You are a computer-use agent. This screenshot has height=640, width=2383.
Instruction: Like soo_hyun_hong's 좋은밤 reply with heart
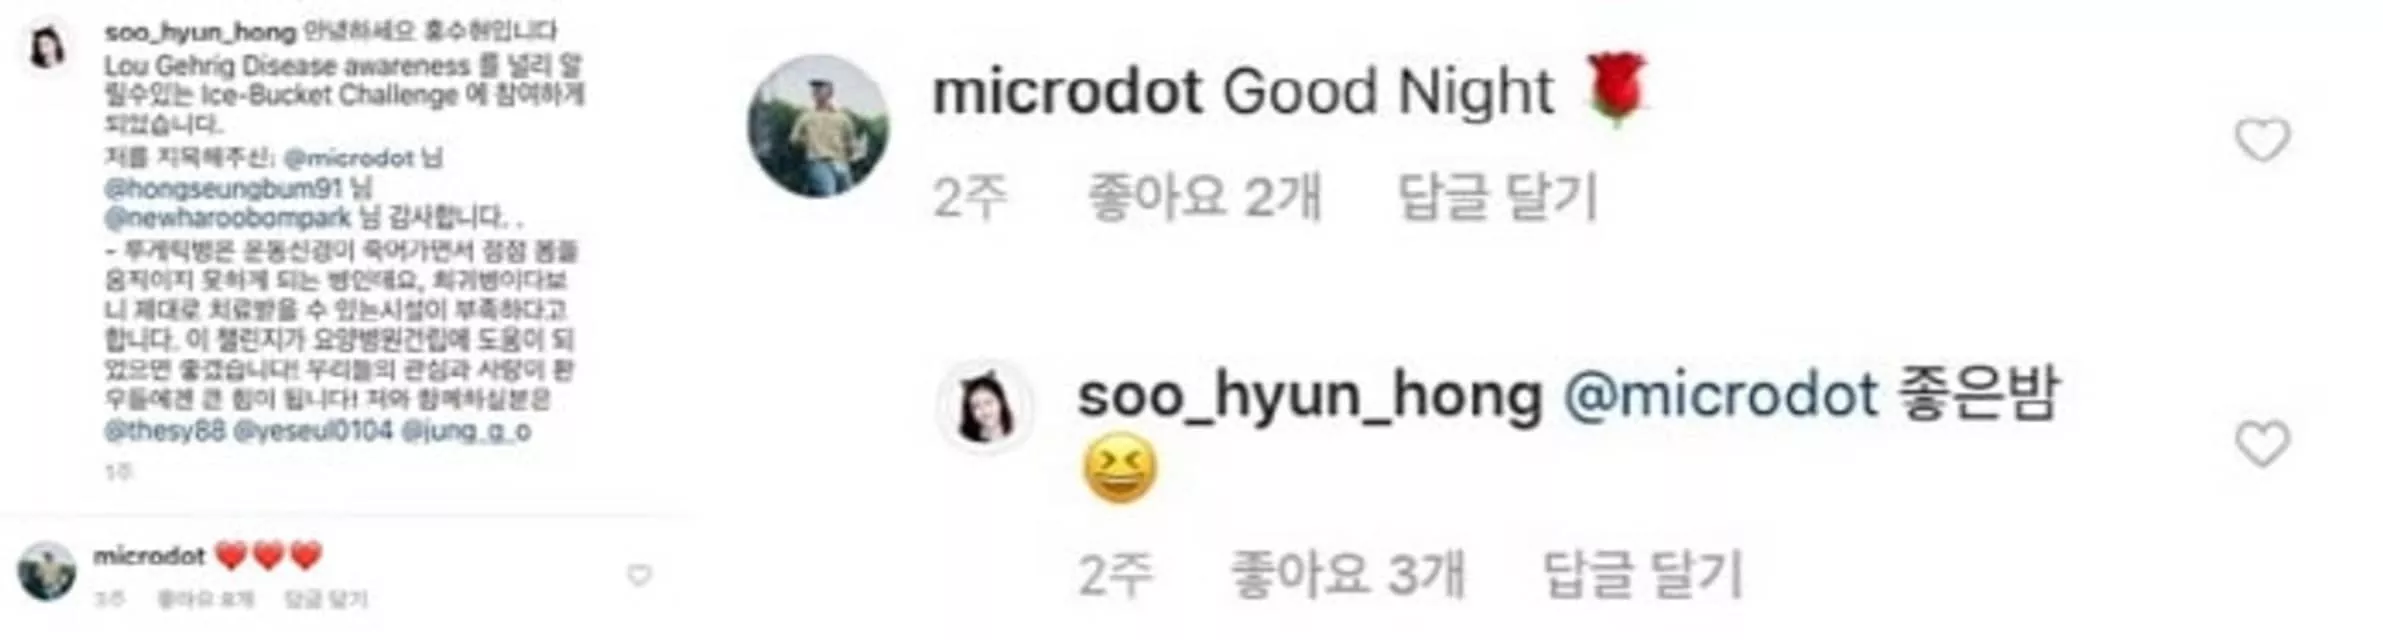[x=2262, y=444]
